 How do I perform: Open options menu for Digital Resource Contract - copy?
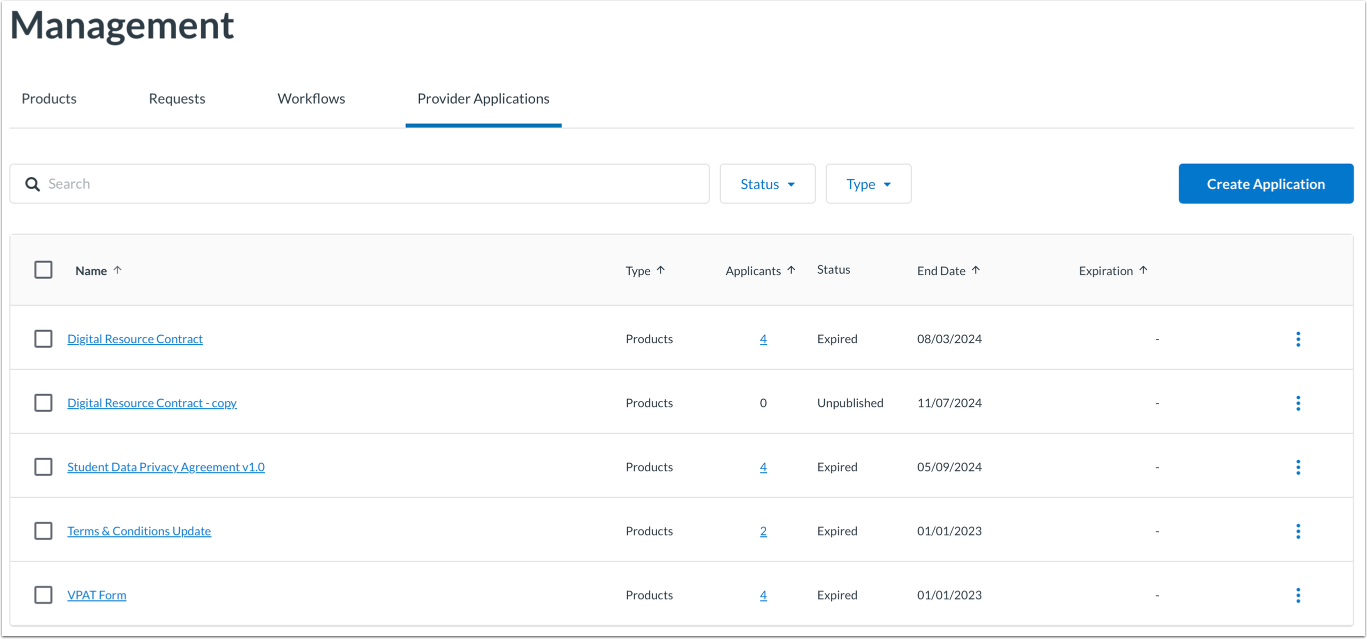coord(1298,403)
